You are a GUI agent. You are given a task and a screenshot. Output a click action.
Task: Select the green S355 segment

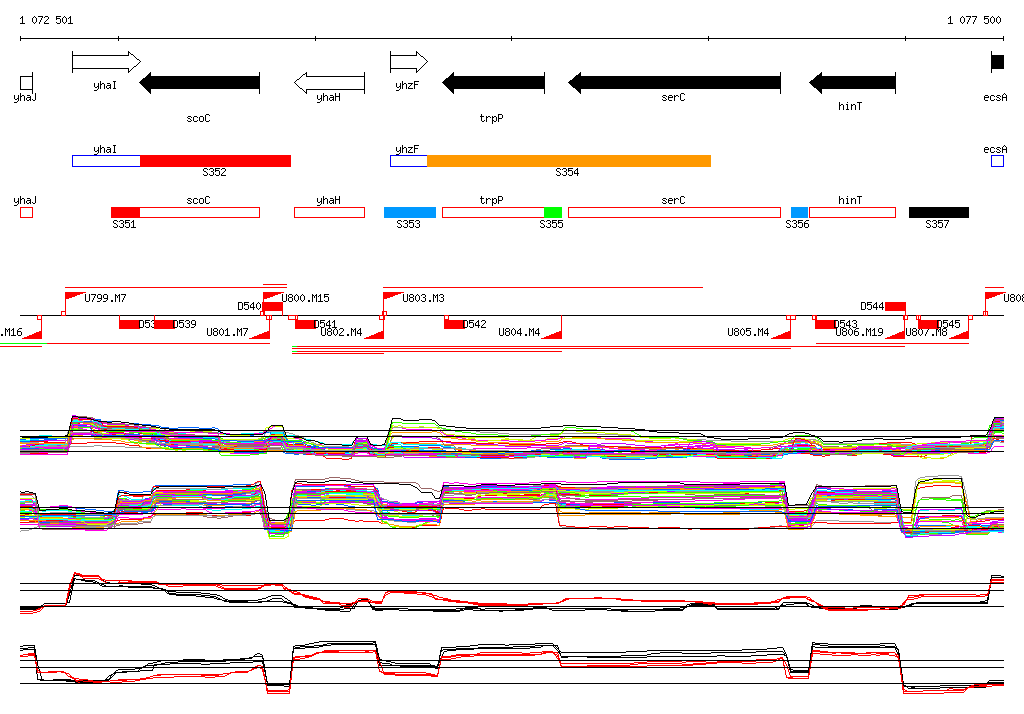552,212
